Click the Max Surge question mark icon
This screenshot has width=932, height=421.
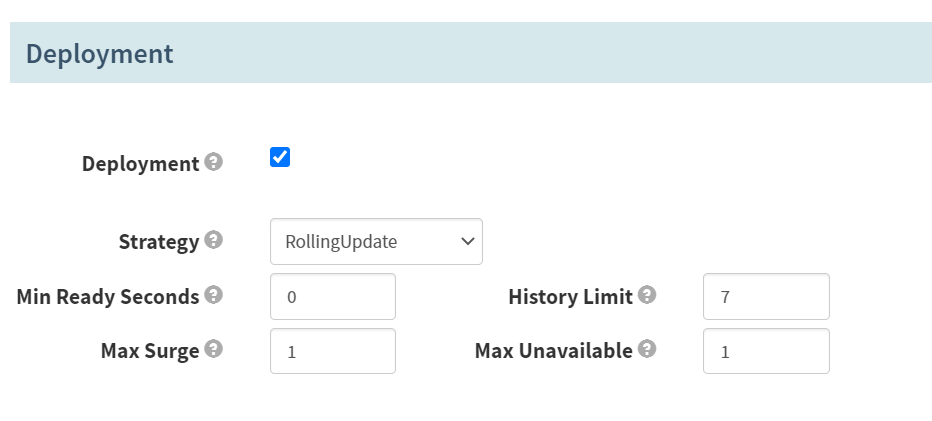click(x=213, y=349)
